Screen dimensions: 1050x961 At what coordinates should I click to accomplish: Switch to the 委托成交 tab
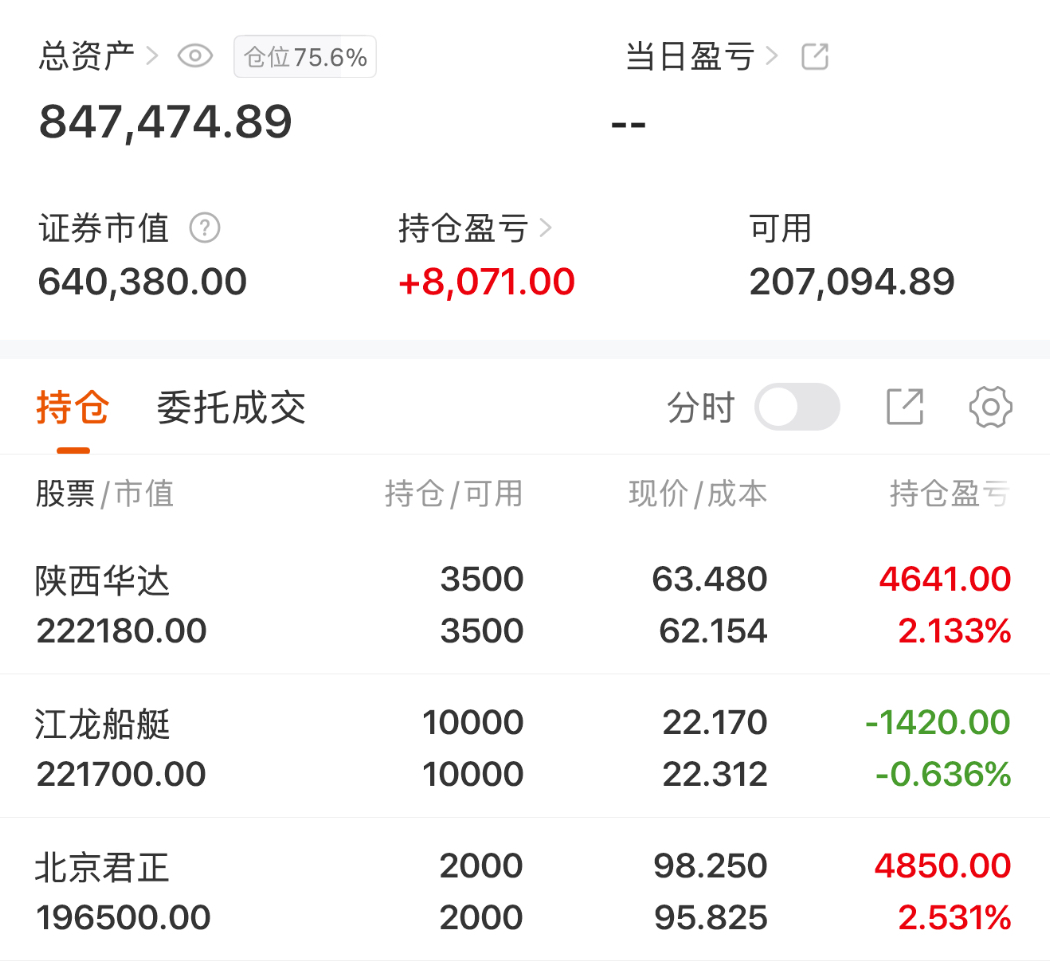231,407
